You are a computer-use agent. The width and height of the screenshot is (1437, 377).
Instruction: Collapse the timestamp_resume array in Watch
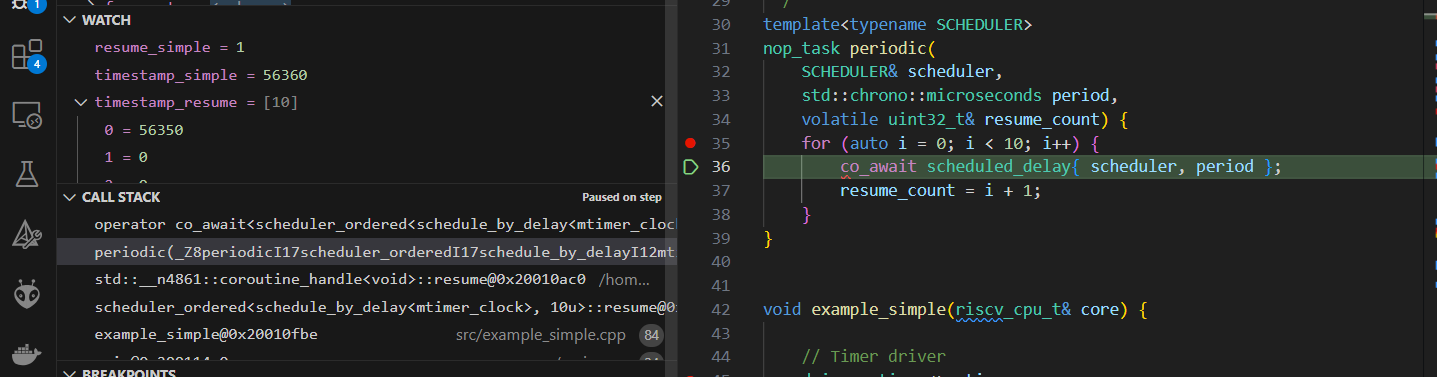pos(81,102)
